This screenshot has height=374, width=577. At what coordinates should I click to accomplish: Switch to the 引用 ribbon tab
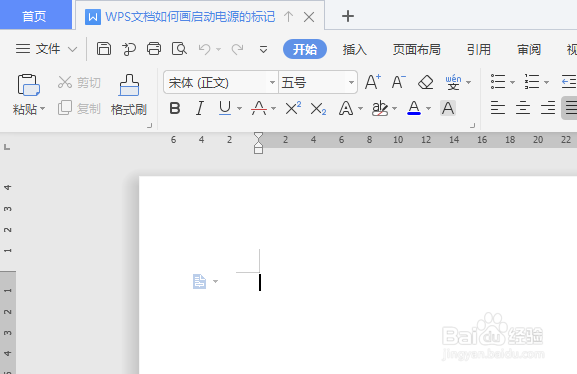pos(478,49)
